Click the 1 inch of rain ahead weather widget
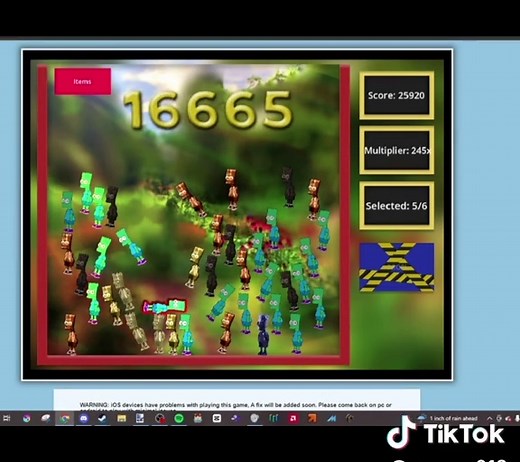 (x=447, y=418)
